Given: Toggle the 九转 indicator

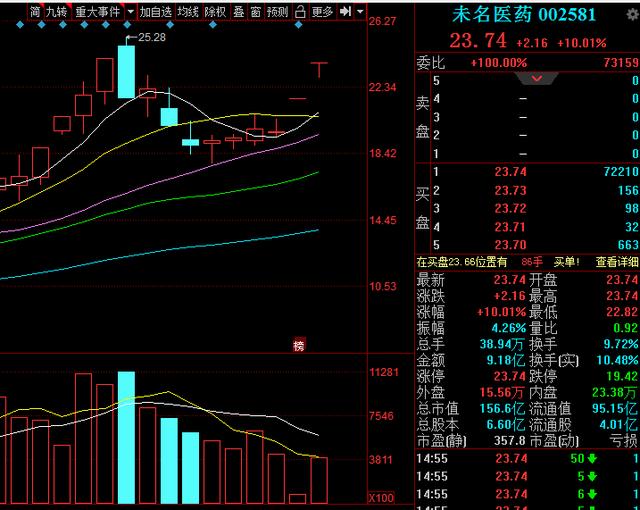Looking at the screenshot, I should pyautogui.click(x=57, y=12).
